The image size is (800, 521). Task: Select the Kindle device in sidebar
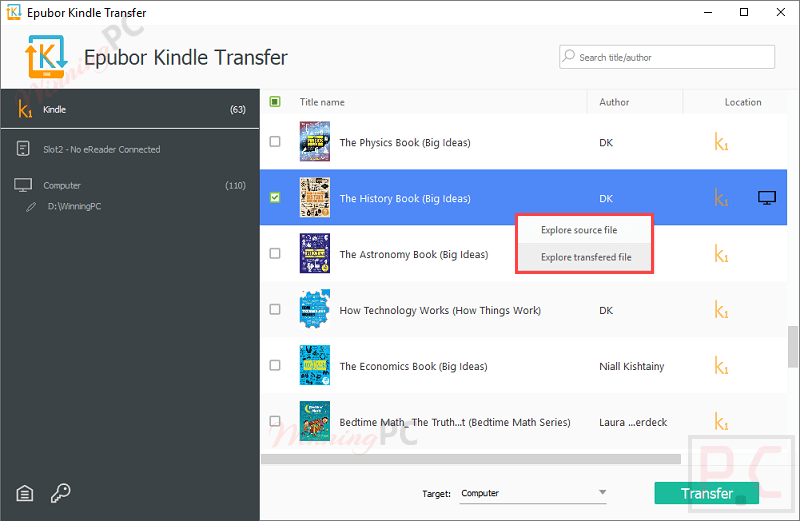130,109
